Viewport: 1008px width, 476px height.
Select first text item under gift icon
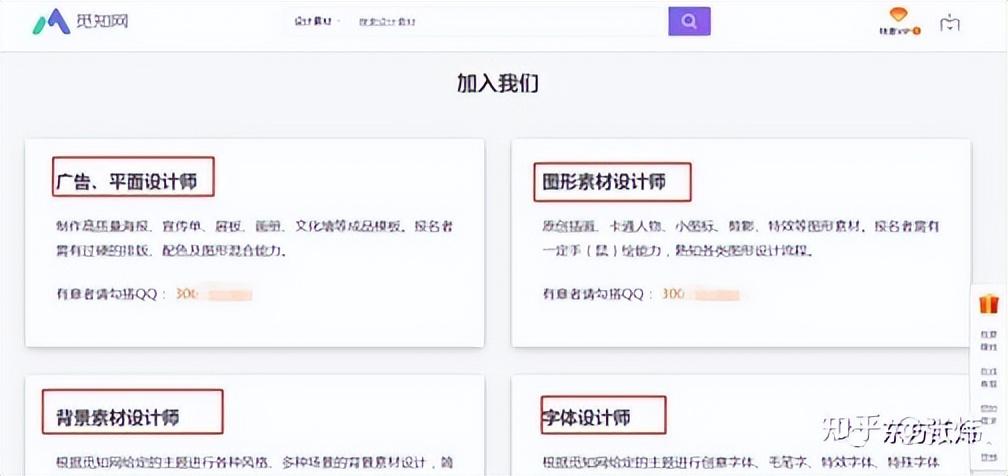click(989, 337)
